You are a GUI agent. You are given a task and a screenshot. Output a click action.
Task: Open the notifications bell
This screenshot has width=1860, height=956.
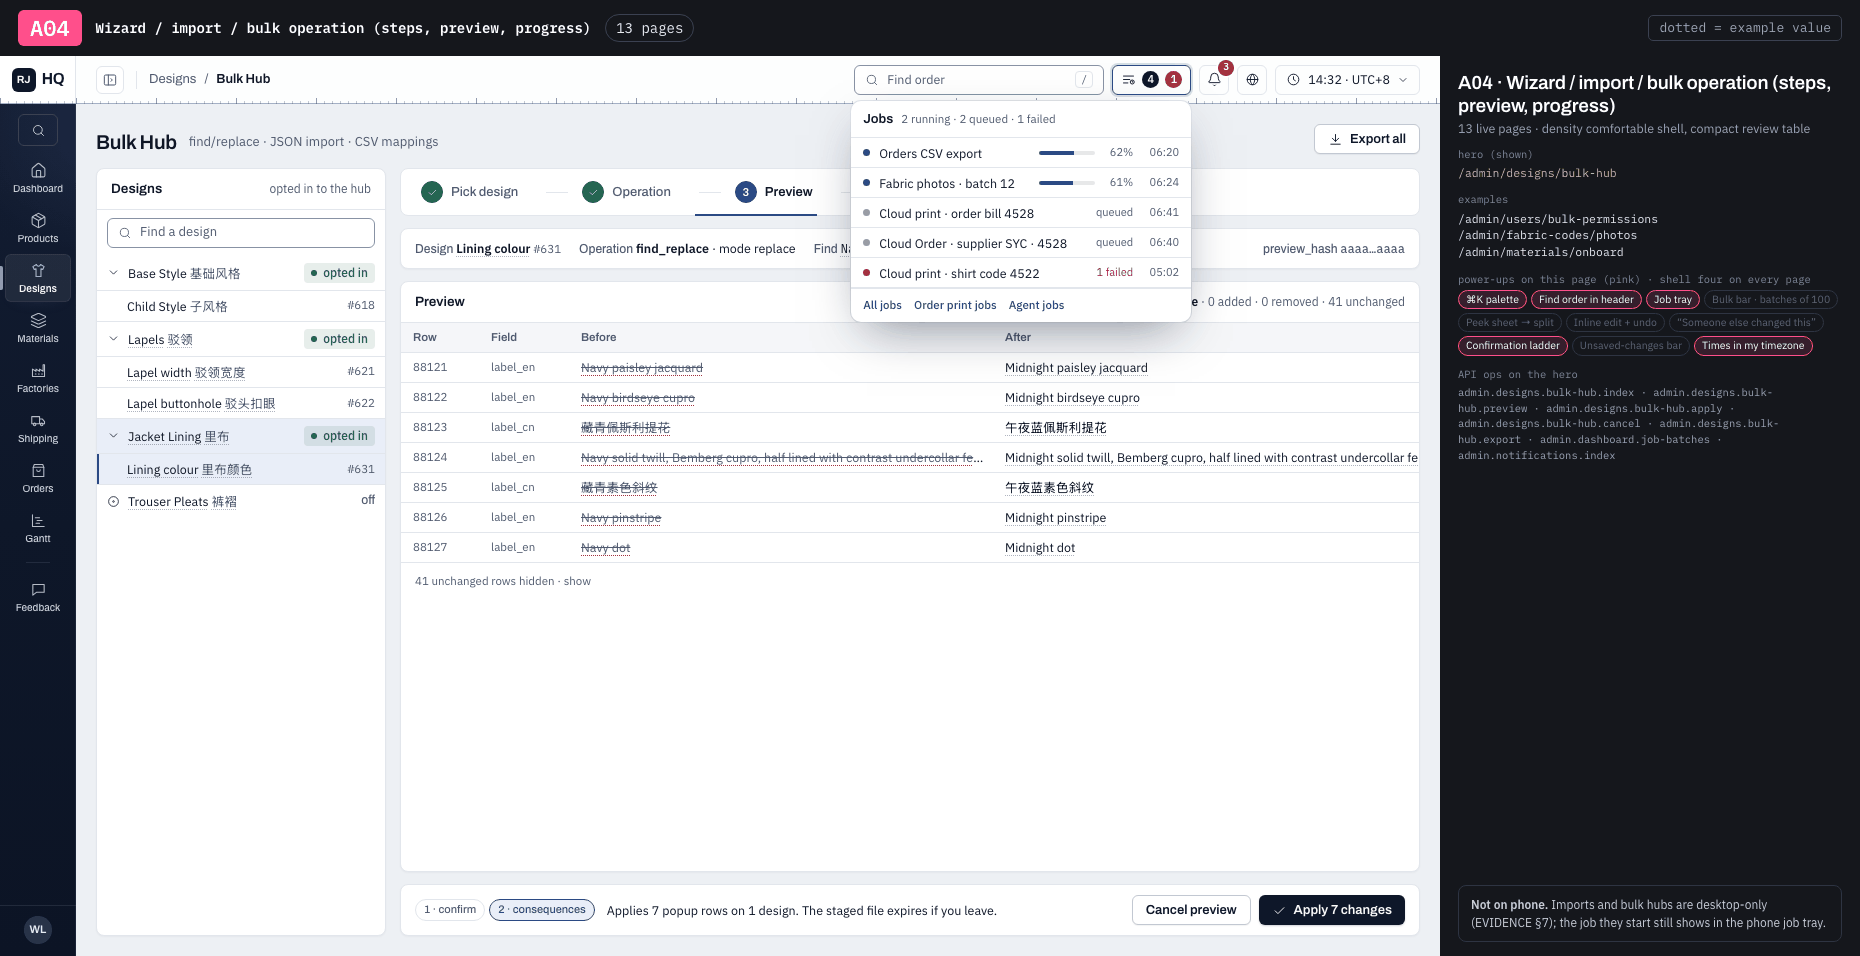[x=1214, y=79]
